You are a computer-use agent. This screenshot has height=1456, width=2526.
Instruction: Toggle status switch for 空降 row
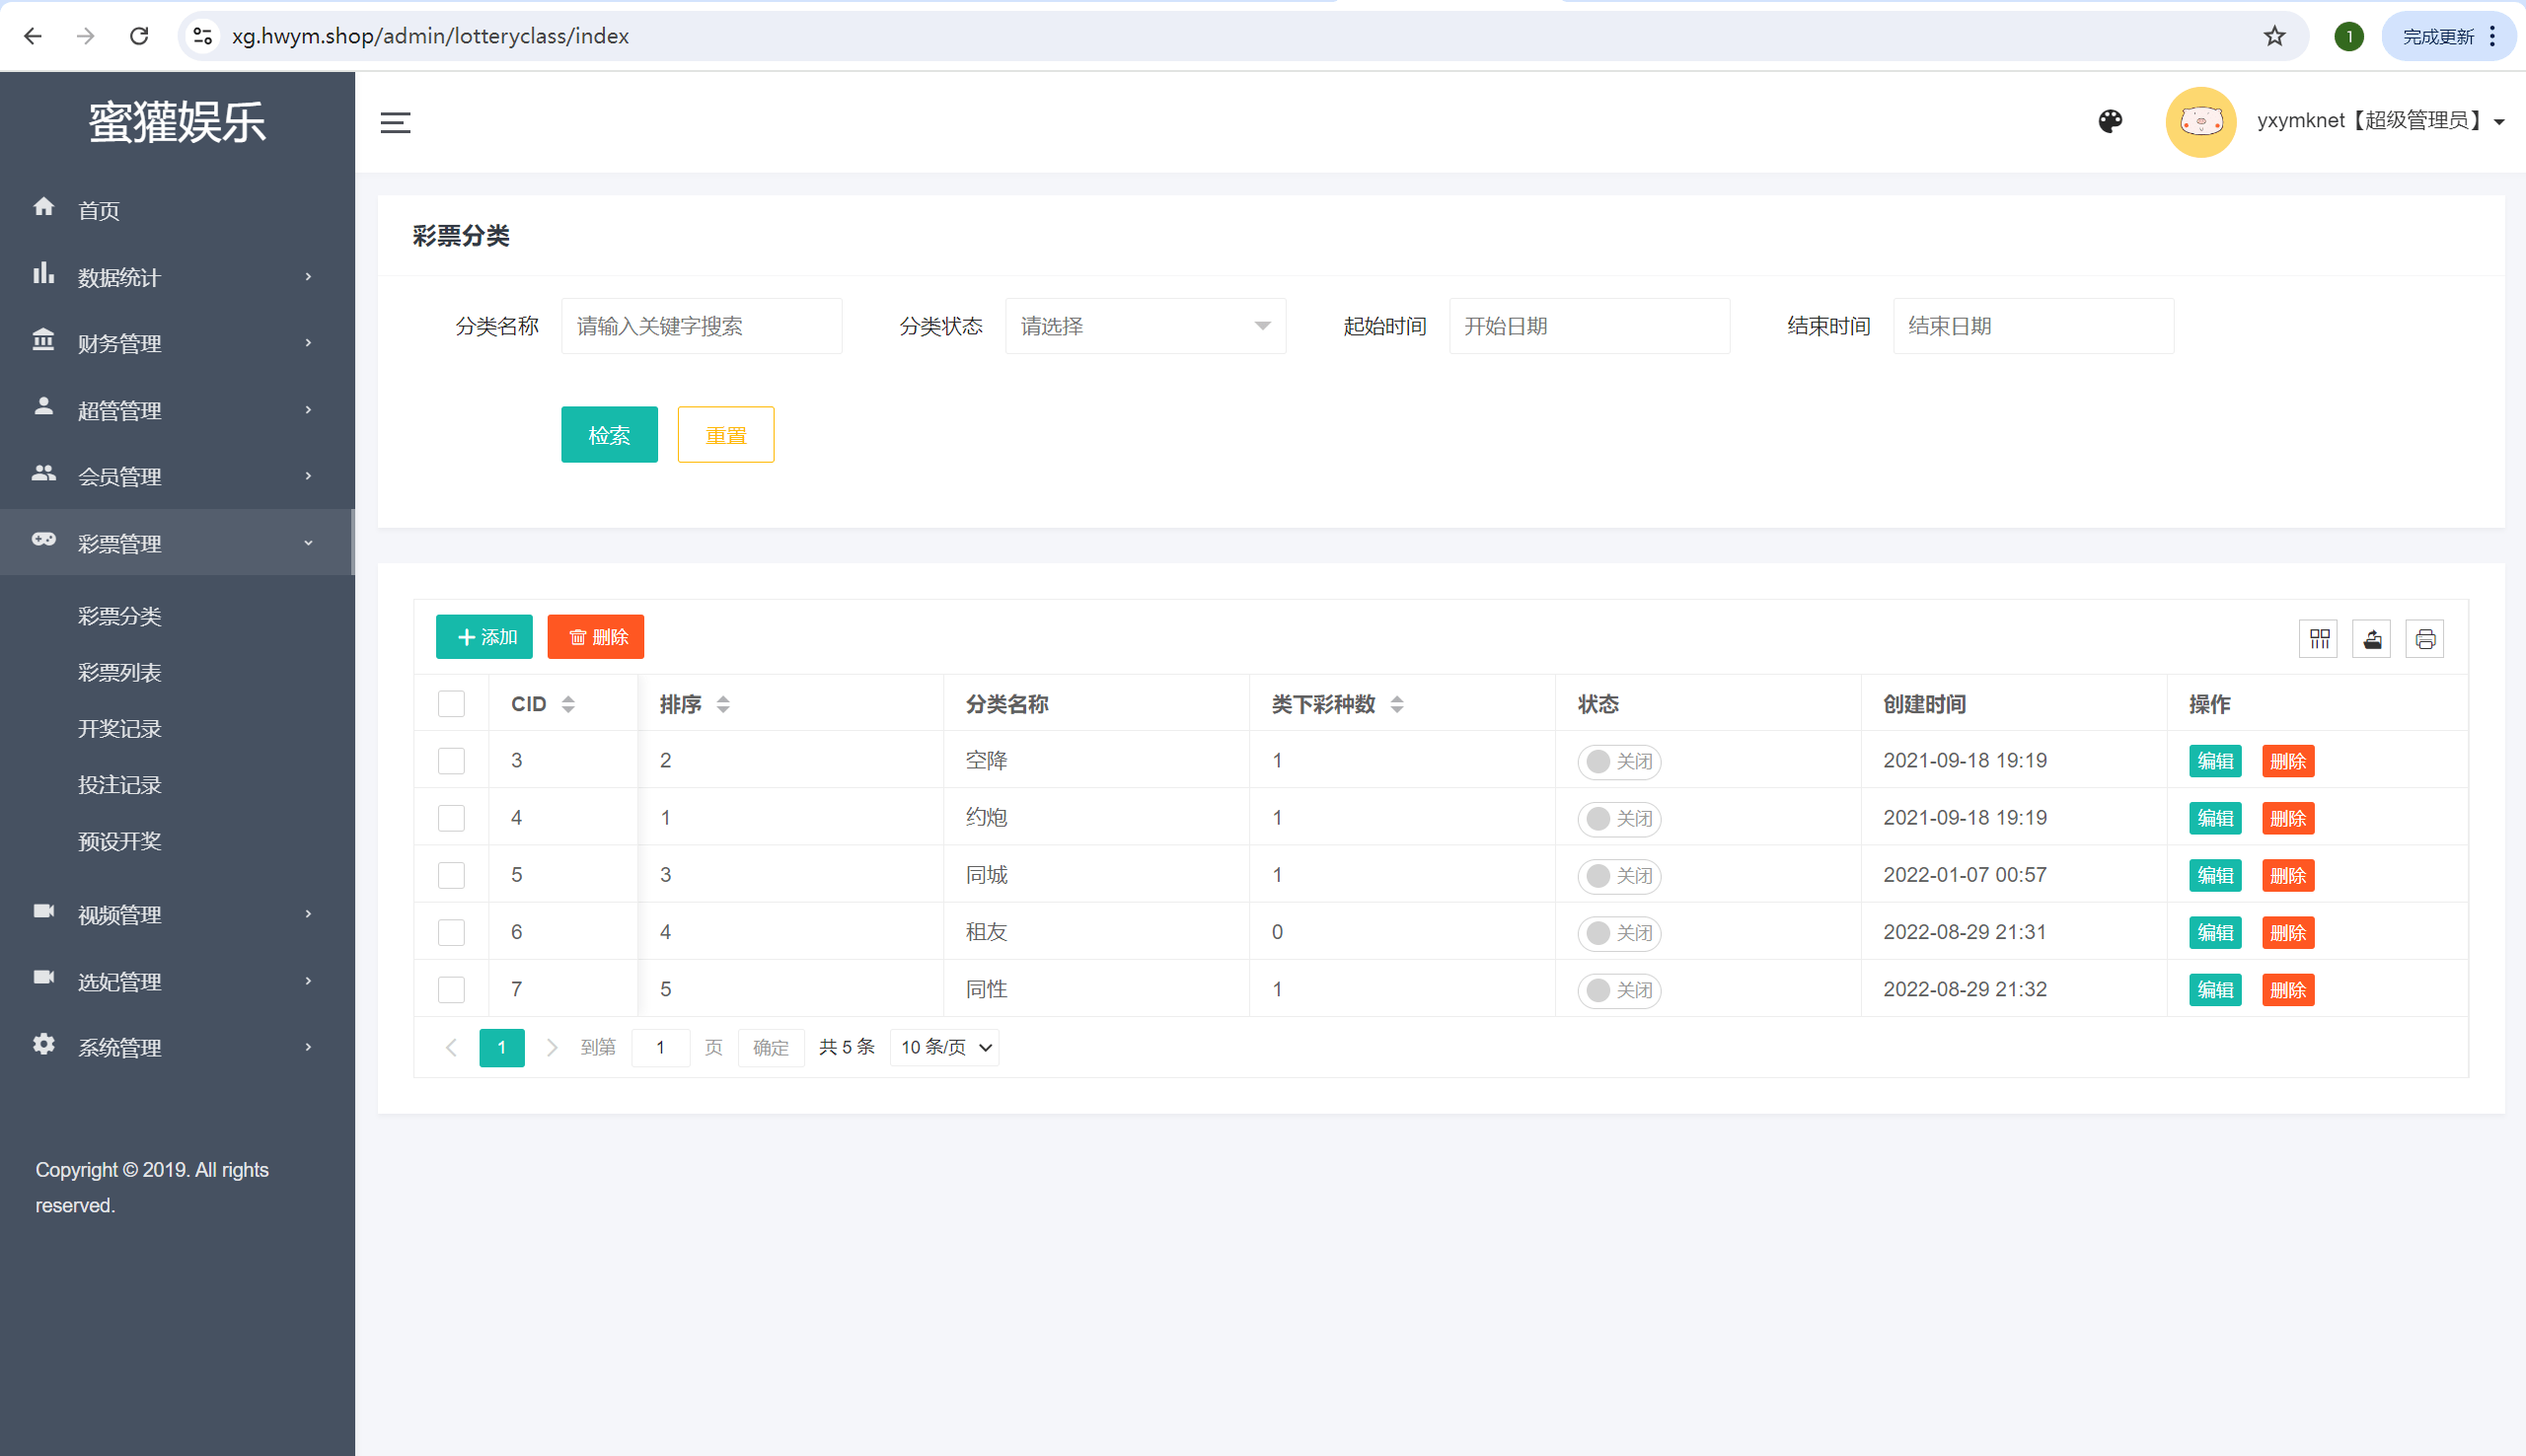1619,761
